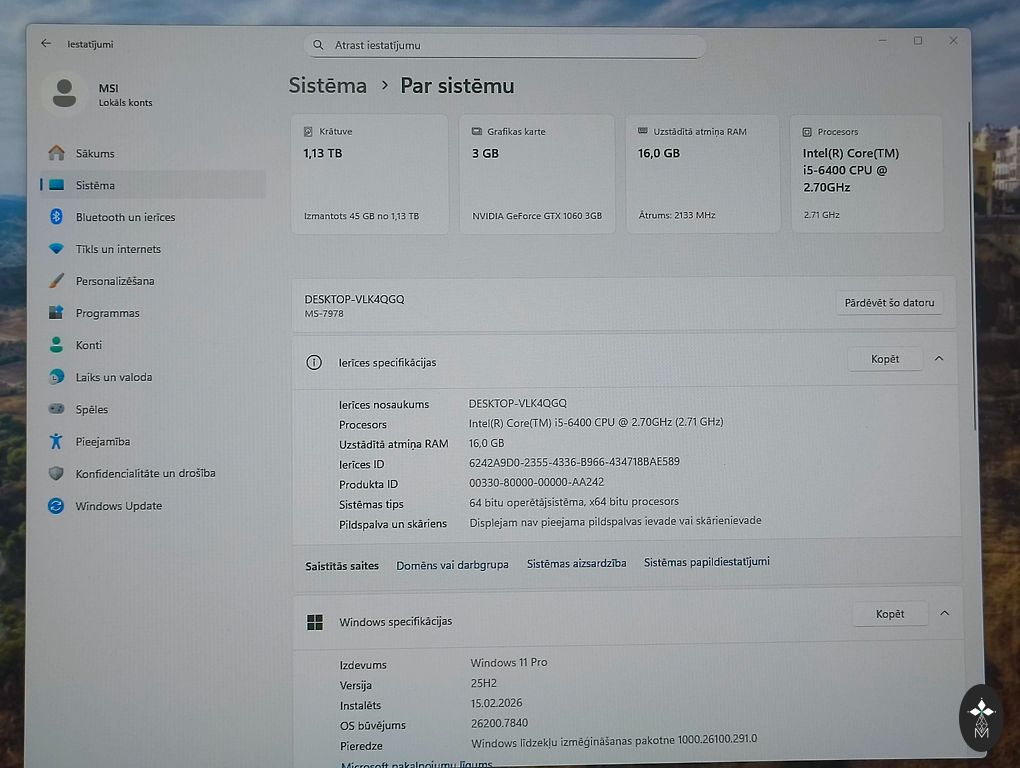Collapse Windows specifikācijas section chevron
The height and width of the screenshot is (768, 1020).
944,614
